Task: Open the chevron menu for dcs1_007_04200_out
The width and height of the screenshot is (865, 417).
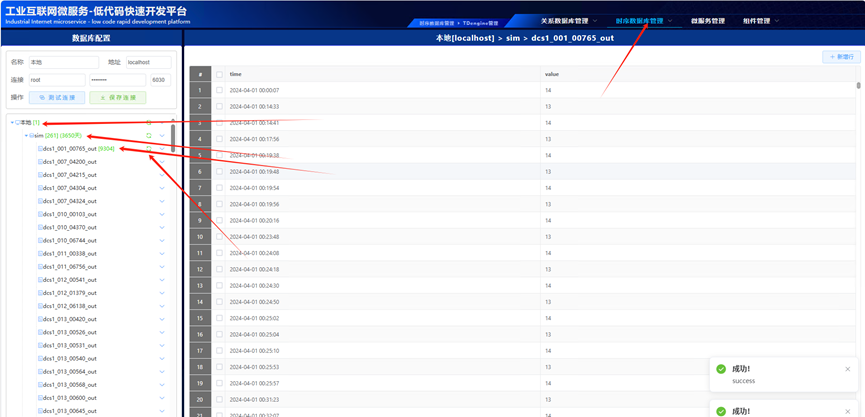Action: pos(162,162)
